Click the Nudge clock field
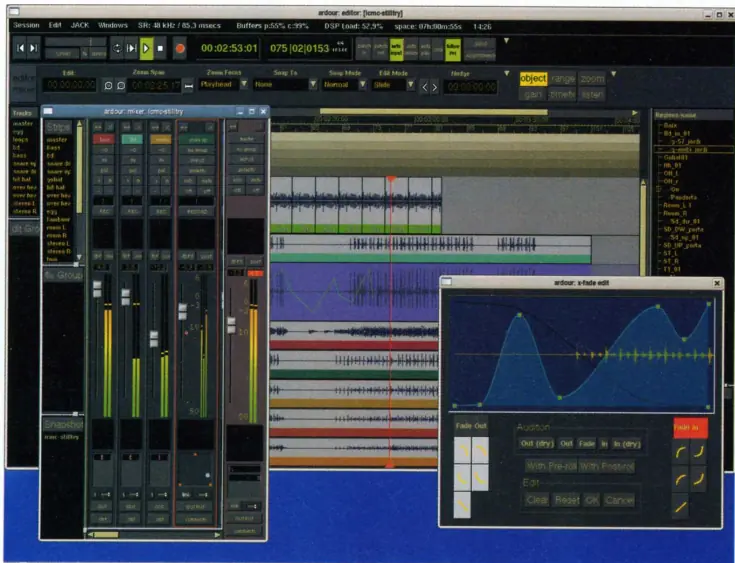 click(470, 87)
